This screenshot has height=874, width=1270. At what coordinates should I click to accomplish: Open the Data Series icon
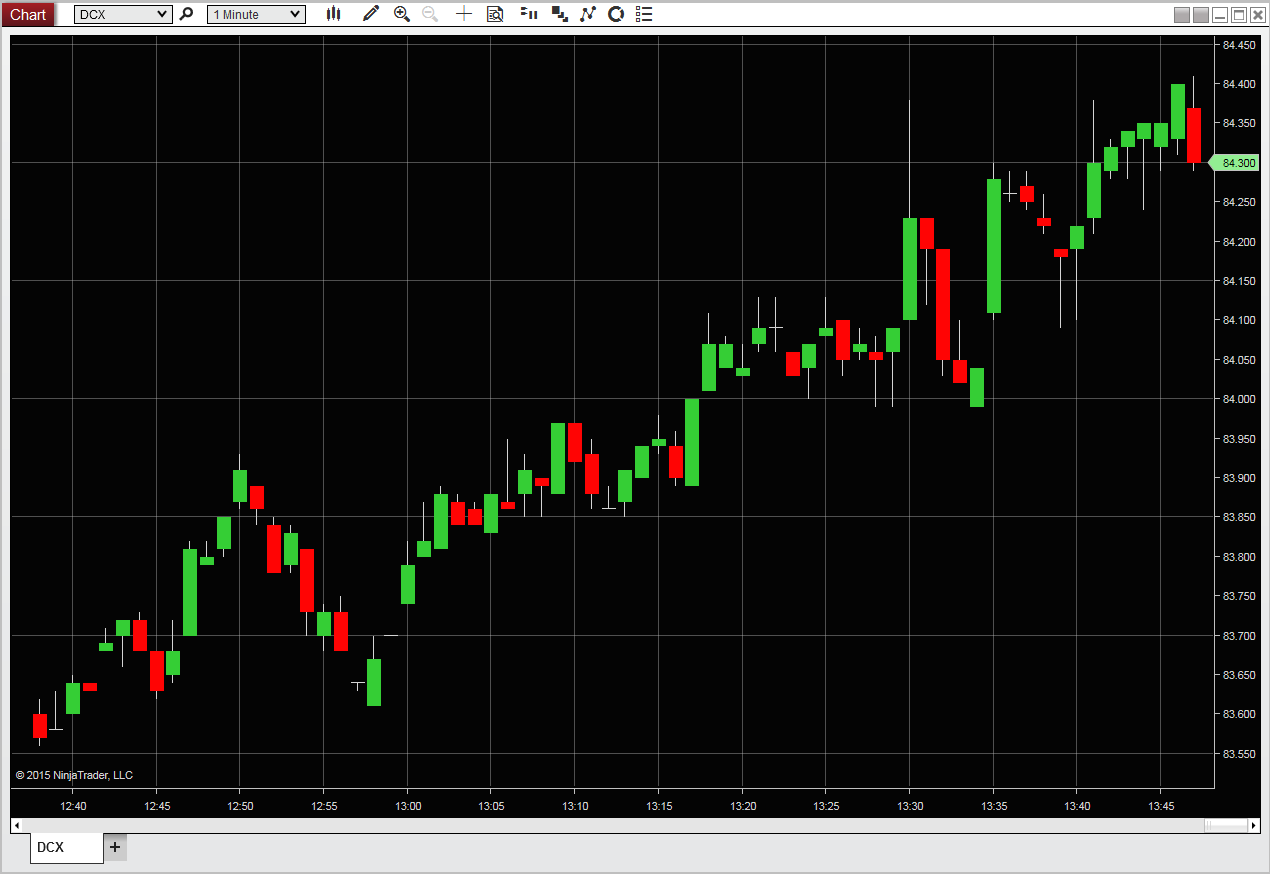560,14
